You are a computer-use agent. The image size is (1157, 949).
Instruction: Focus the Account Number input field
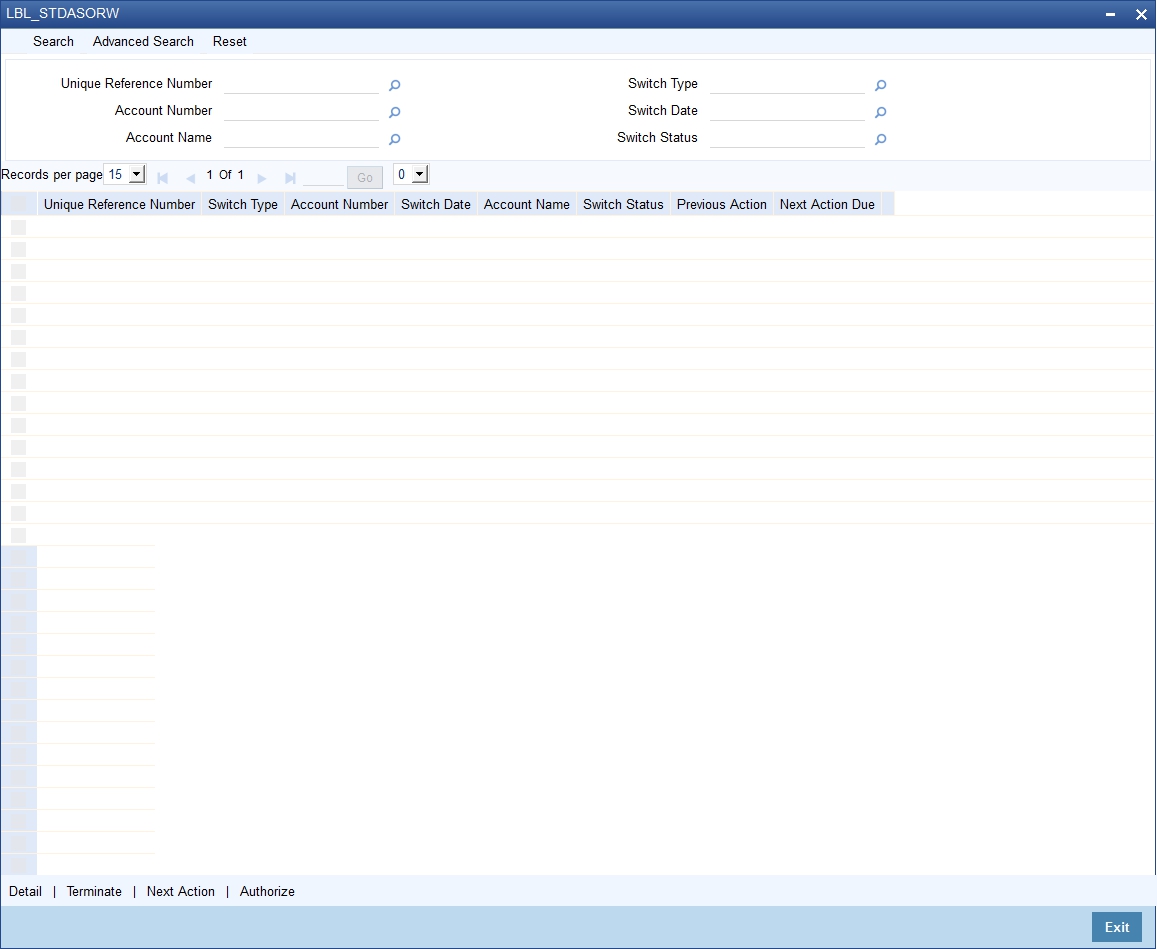301,111
